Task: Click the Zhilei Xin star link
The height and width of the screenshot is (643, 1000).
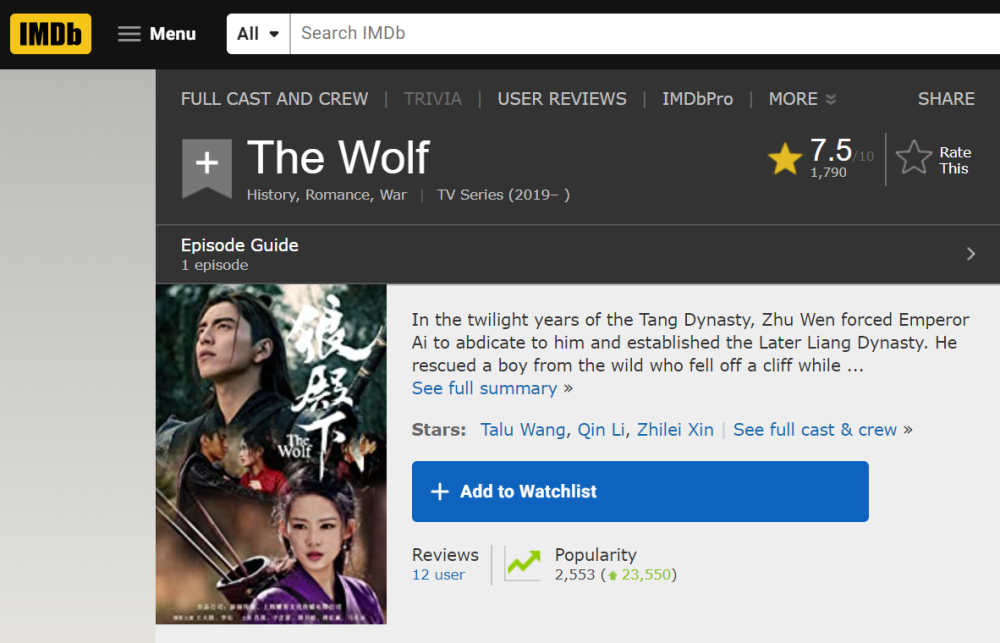Action: 675,430
